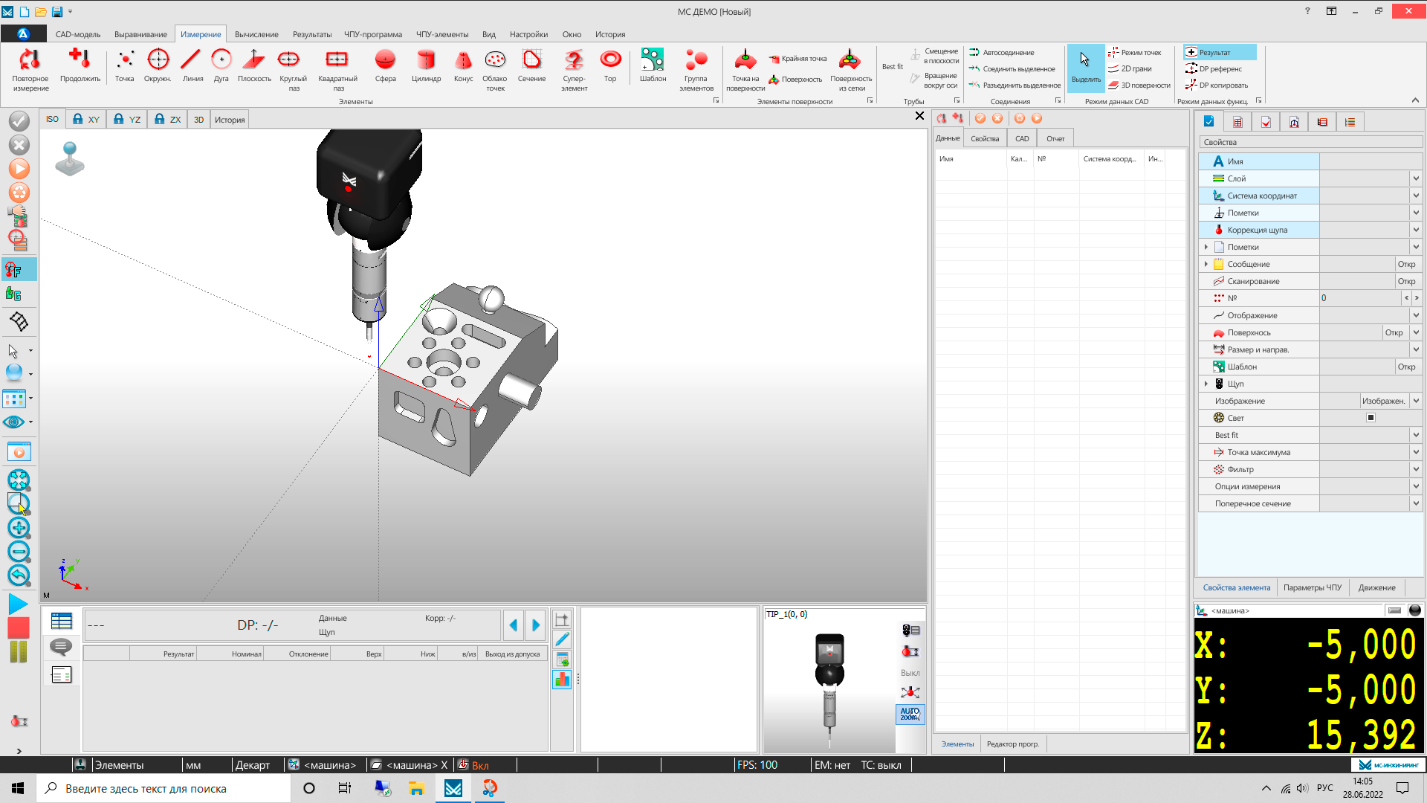
Task: Select the Дуга arc tool
Action: coord(221,65)
